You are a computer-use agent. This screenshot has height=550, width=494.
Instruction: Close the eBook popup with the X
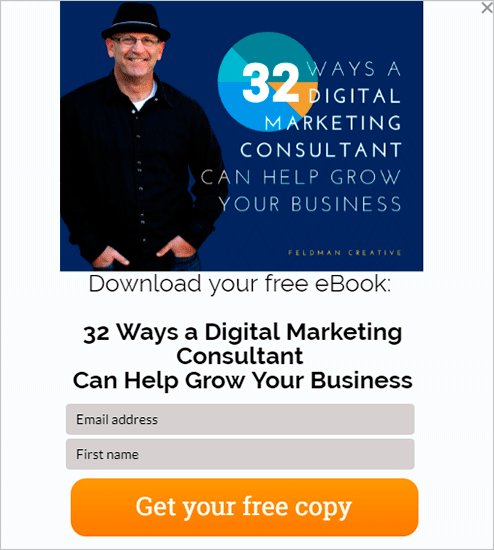tap(487, 8)
